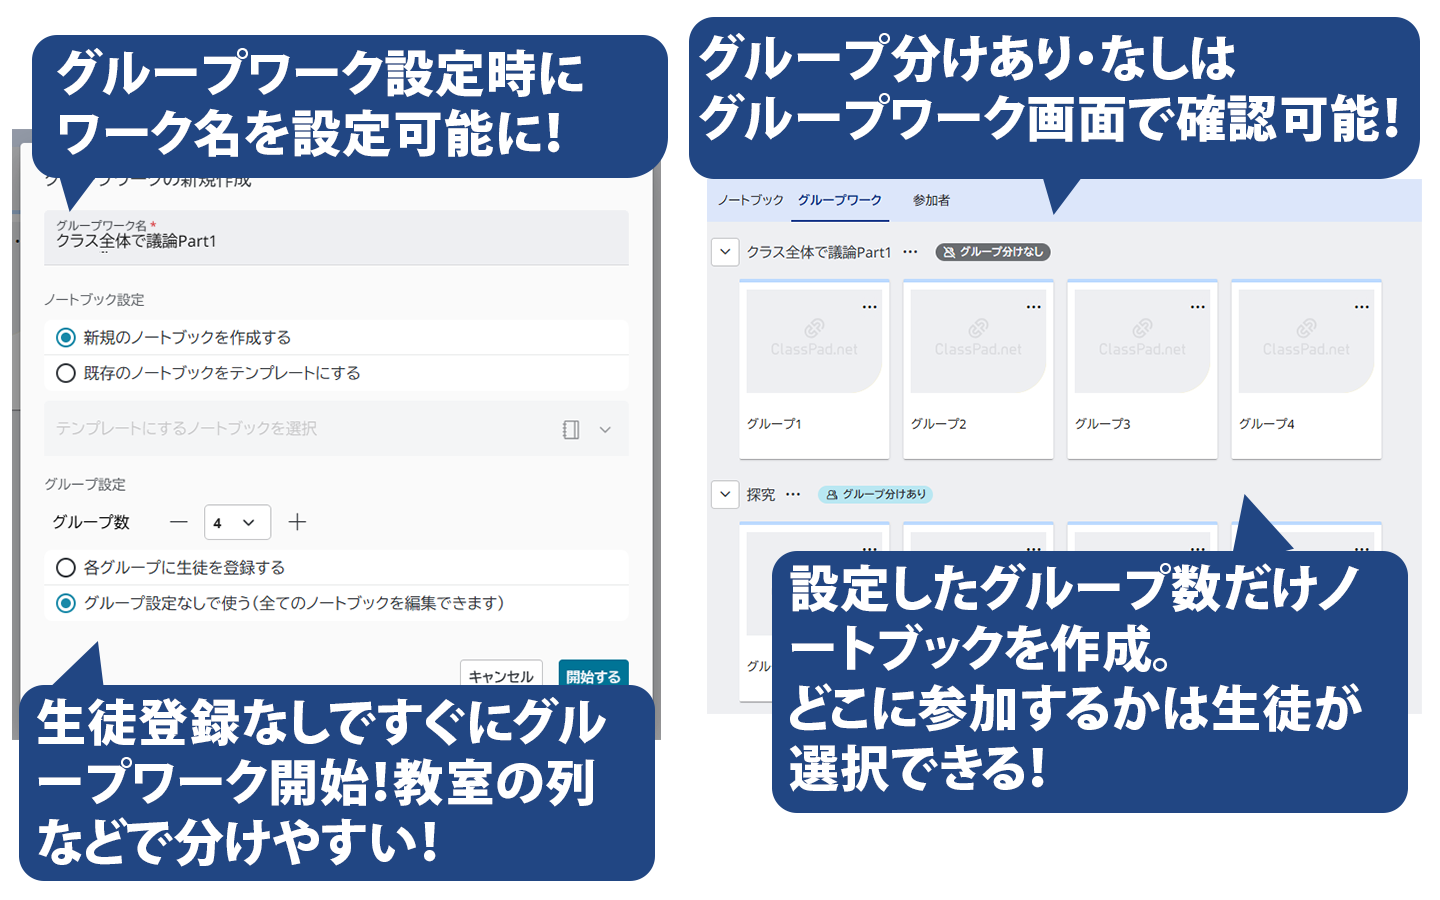This screenshot has width=1440, height=900.
Task: Increase group count with the plus icon
Action: point(297,521)
